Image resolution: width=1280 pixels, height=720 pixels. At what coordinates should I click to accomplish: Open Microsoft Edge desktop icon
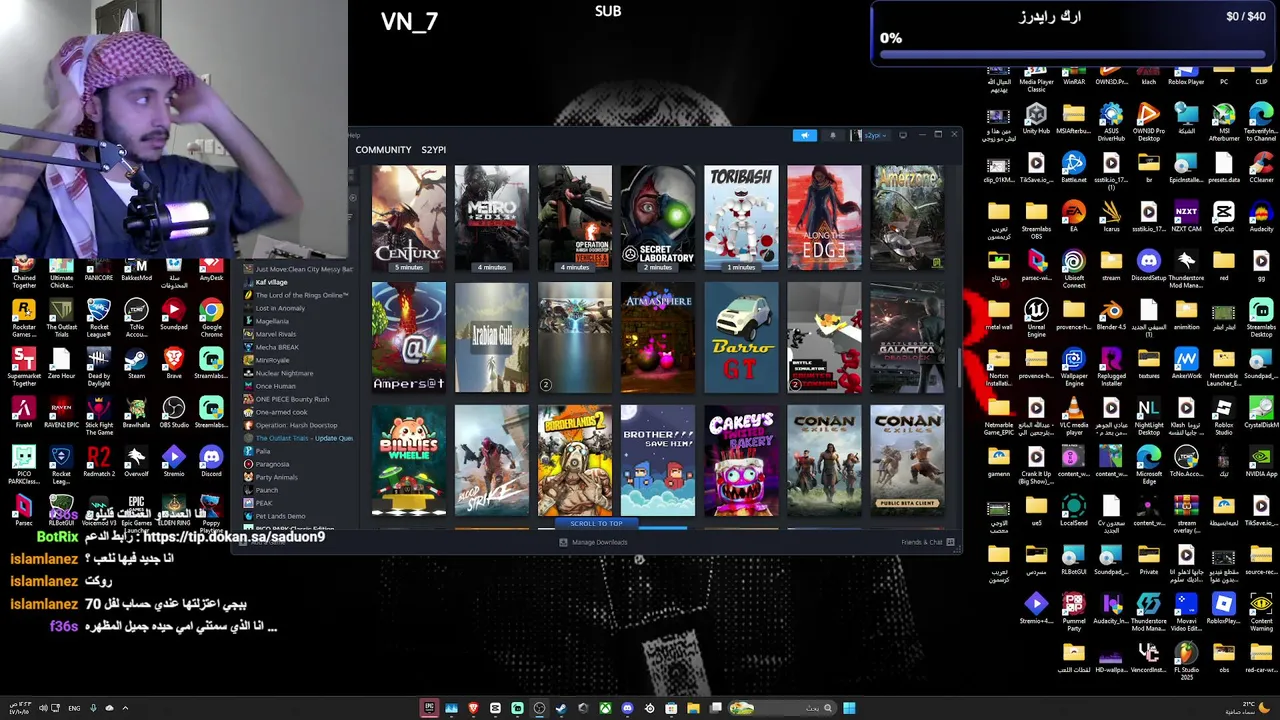pyautogui.click(x=1149, y=464)
